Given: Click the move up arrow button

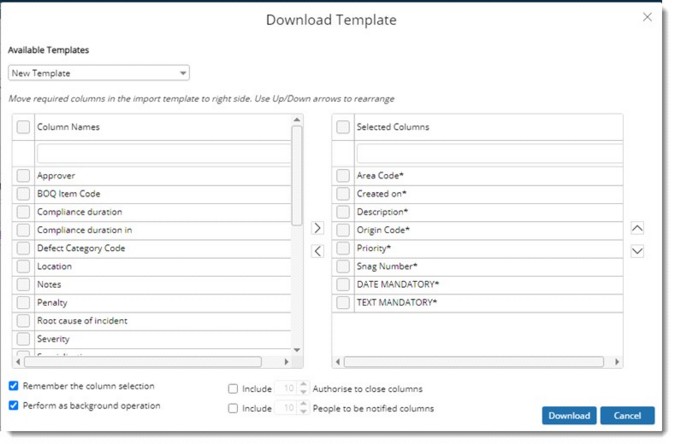Looking at the screenshot, I should pos(638,228).
